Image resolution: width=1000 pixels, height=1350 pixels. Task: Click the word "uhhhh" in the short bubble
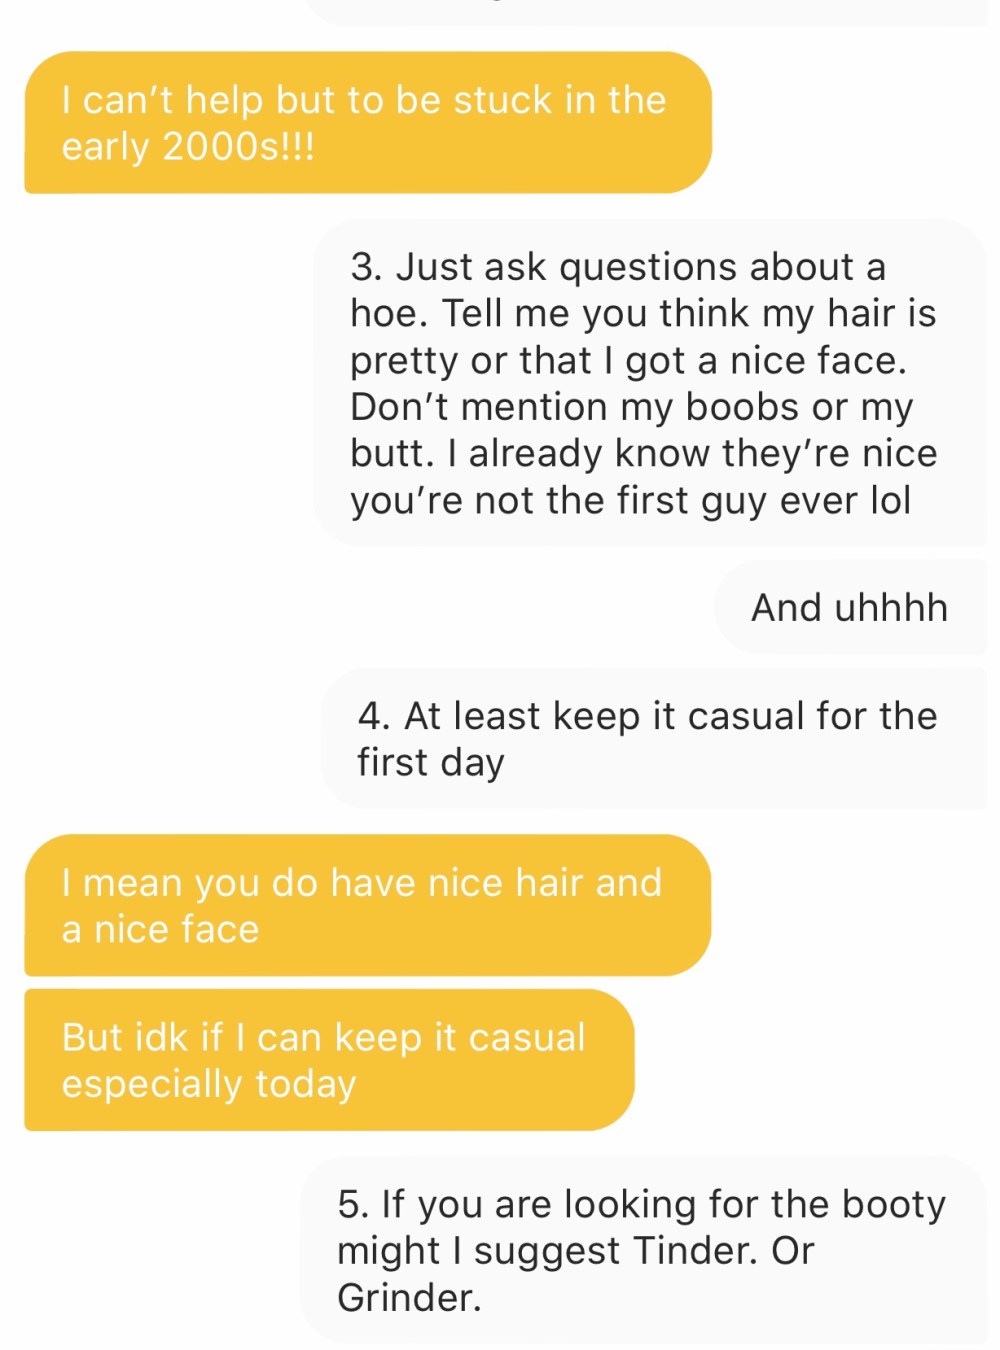890,608
